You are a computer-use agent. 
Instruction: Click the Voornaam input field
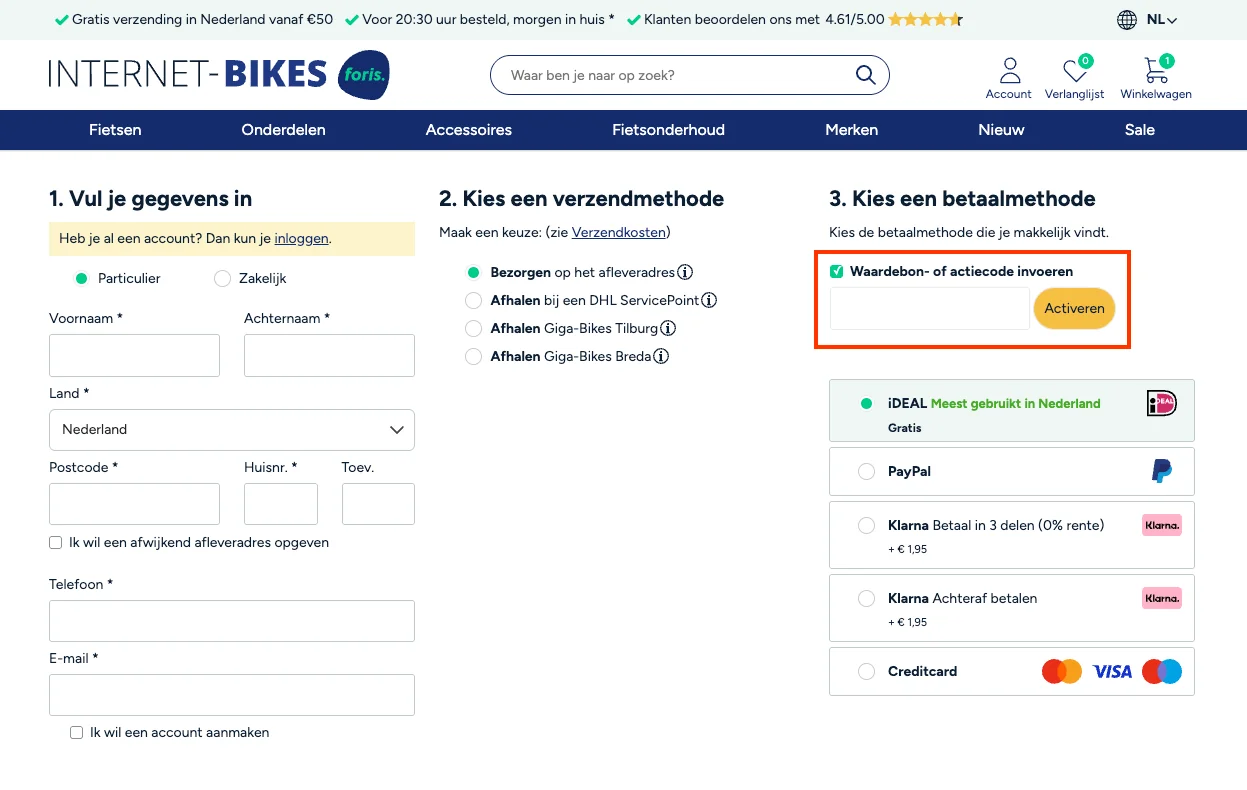(134, 355)
